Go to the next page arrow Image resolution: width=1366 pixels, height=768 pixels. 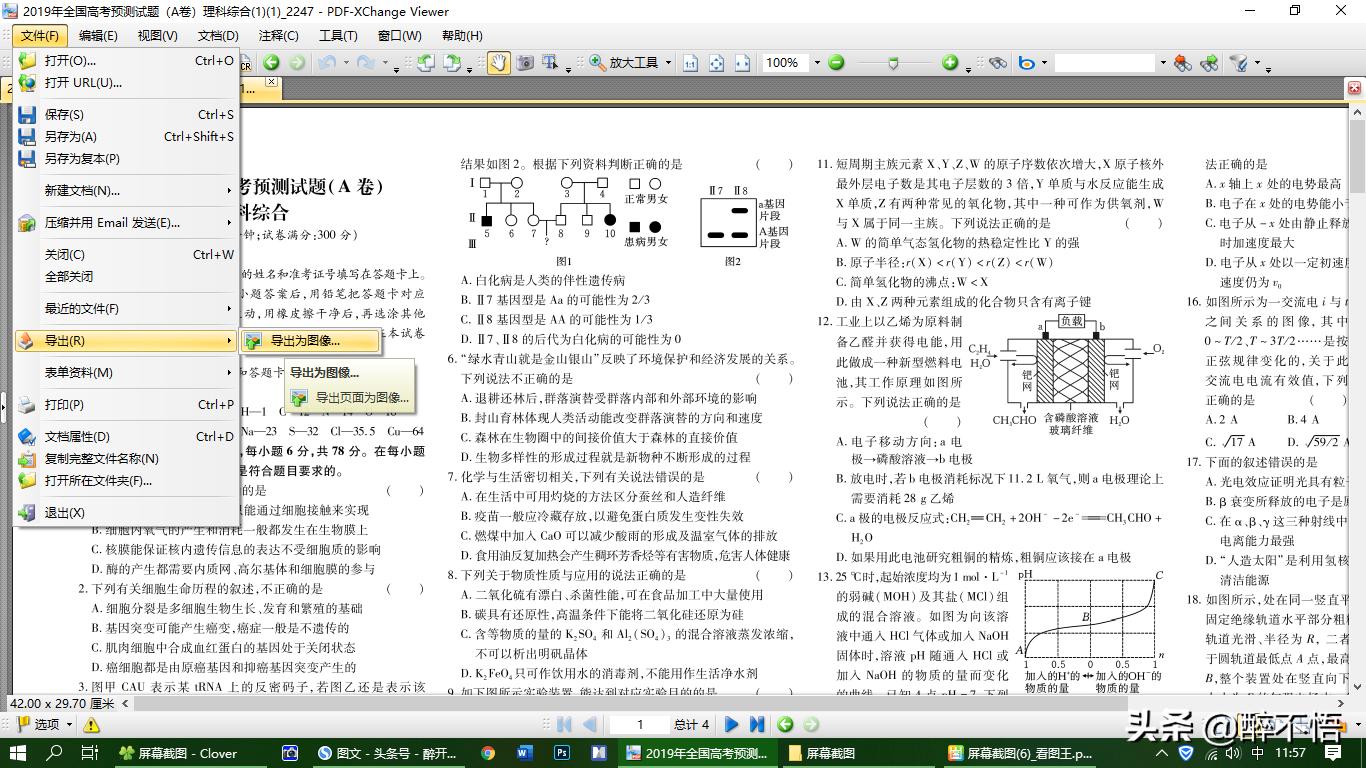731,724
